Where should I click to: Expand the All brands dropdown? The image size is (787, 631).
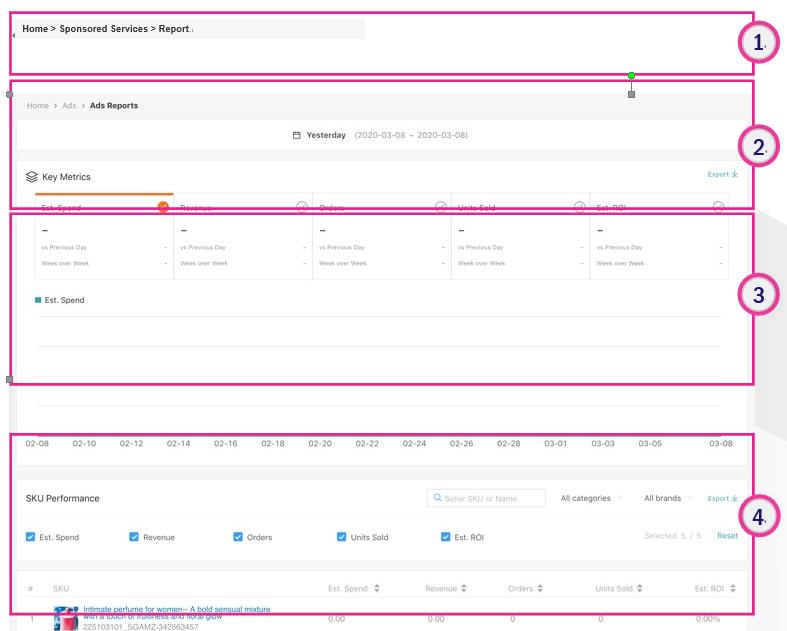pos(668,498)
